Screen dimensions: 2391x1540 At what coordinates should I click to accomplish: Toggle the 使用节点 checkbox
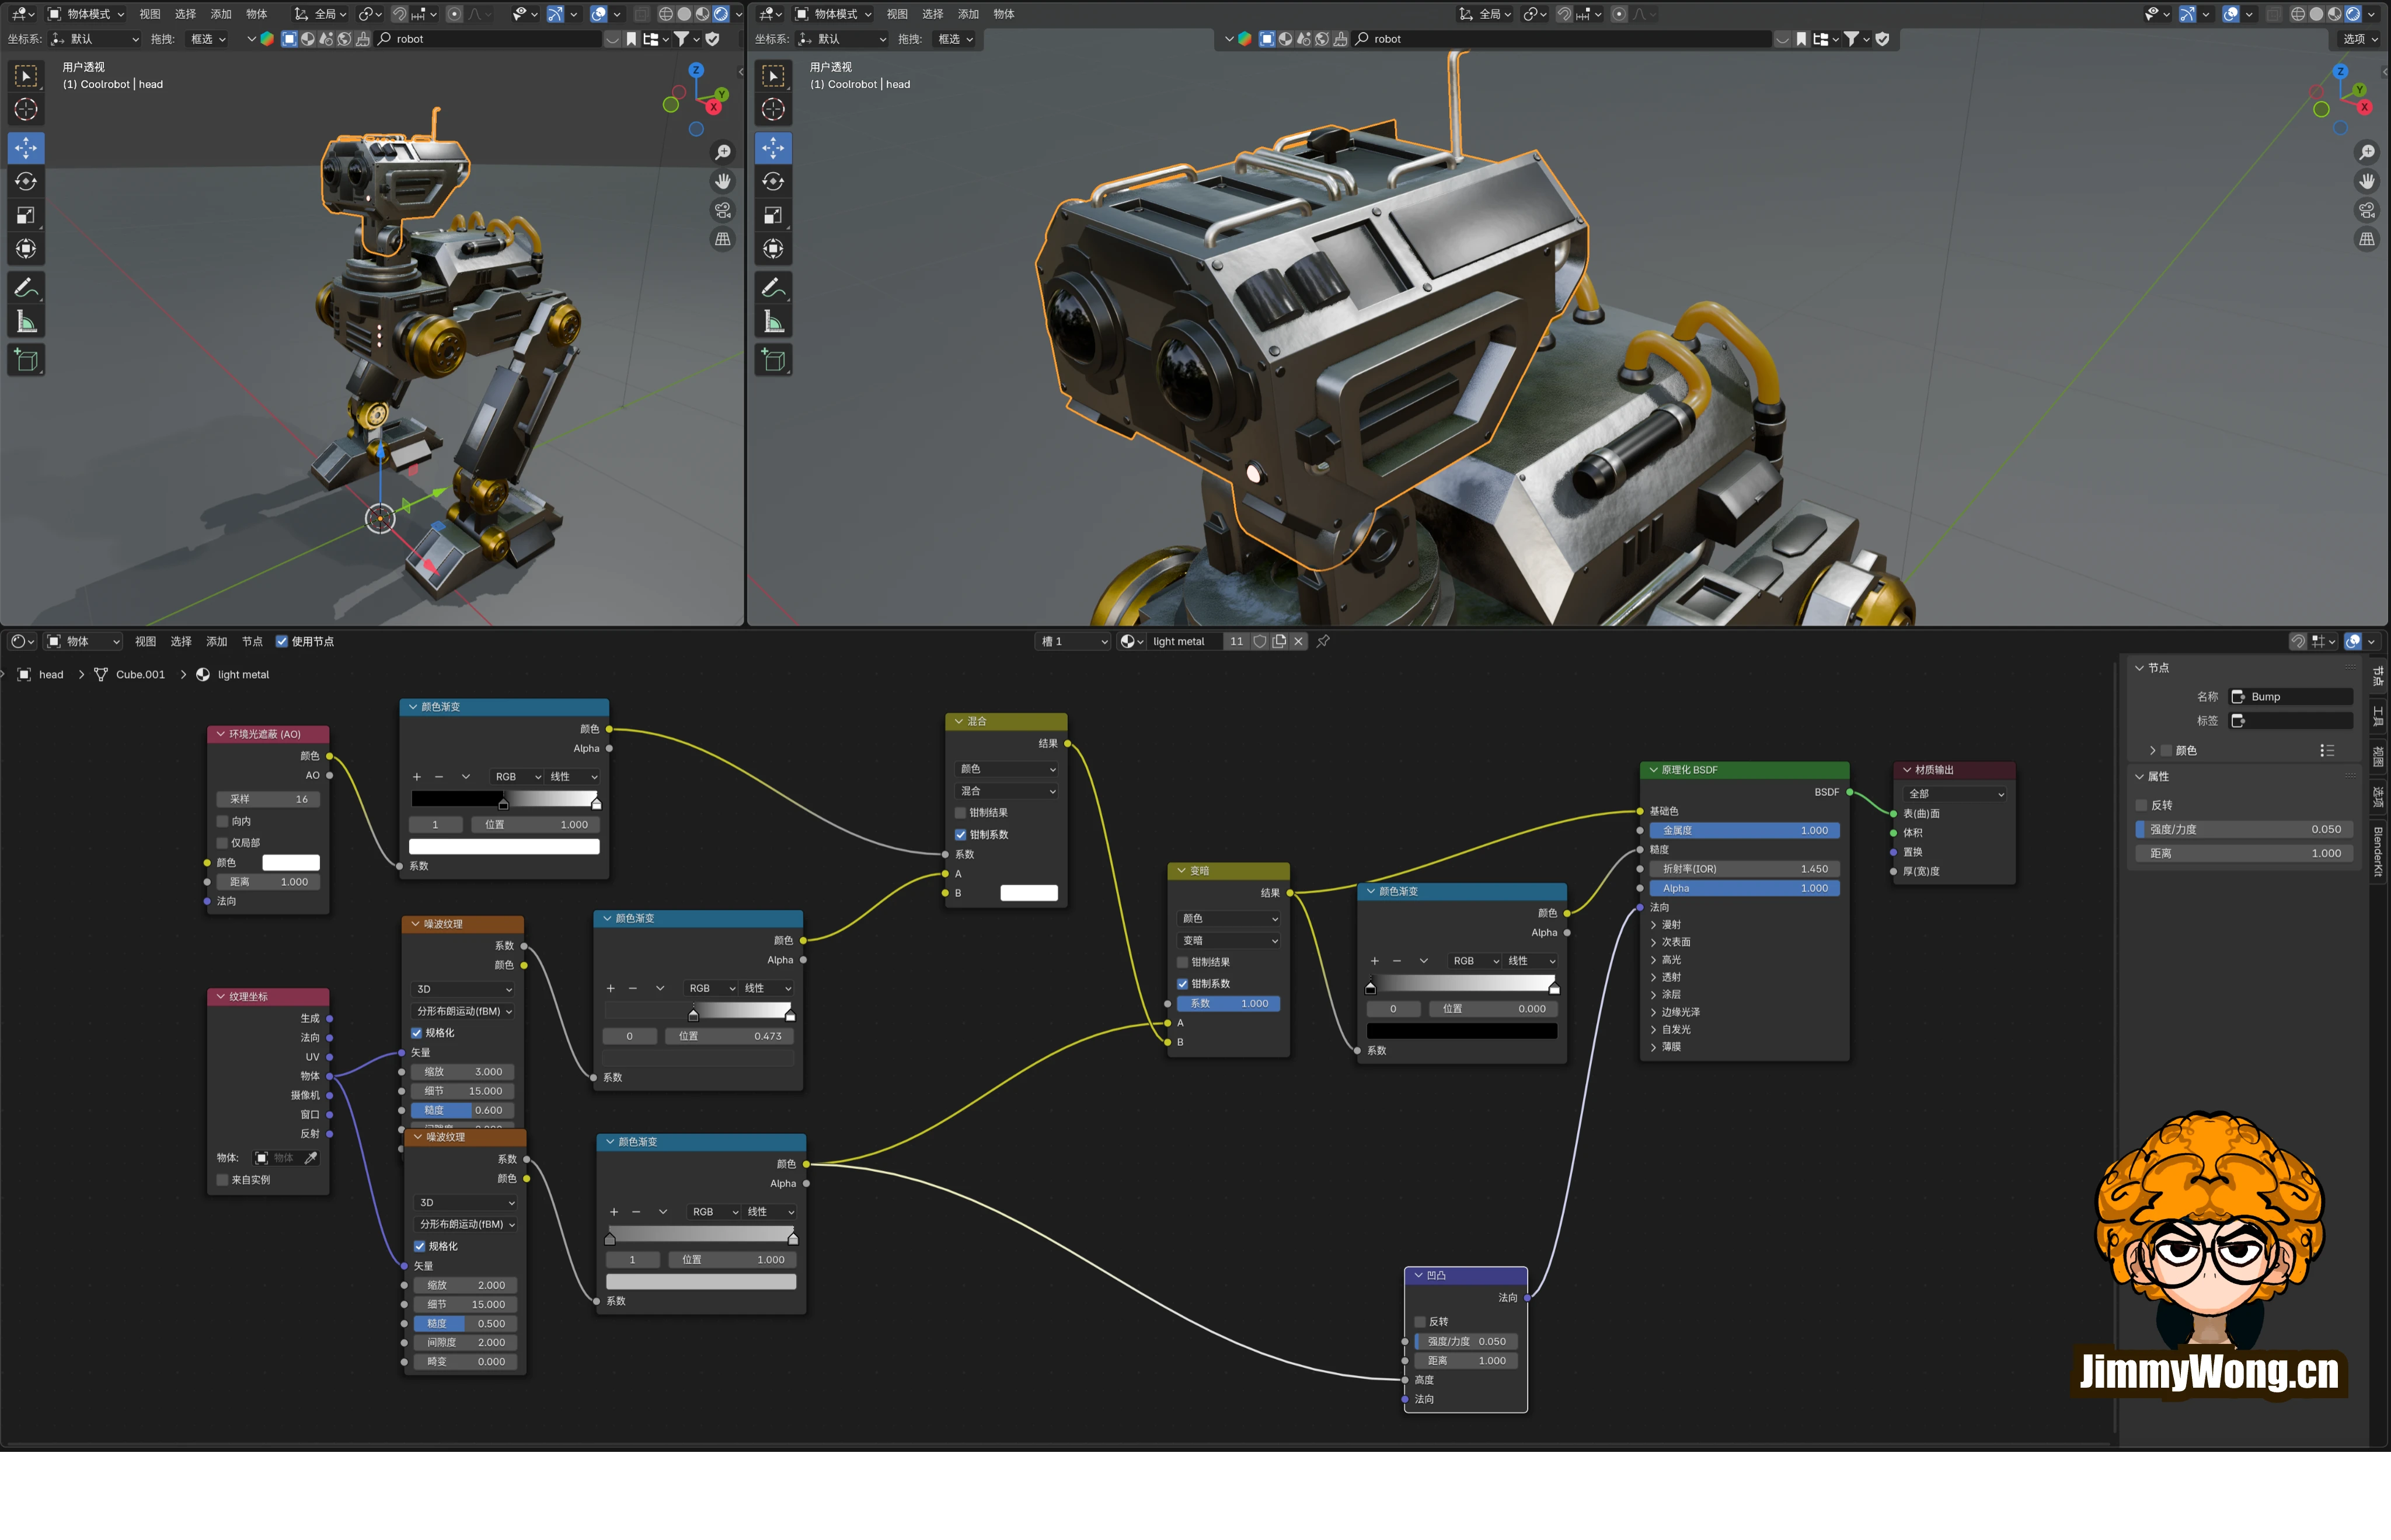[x=282, y=641]
